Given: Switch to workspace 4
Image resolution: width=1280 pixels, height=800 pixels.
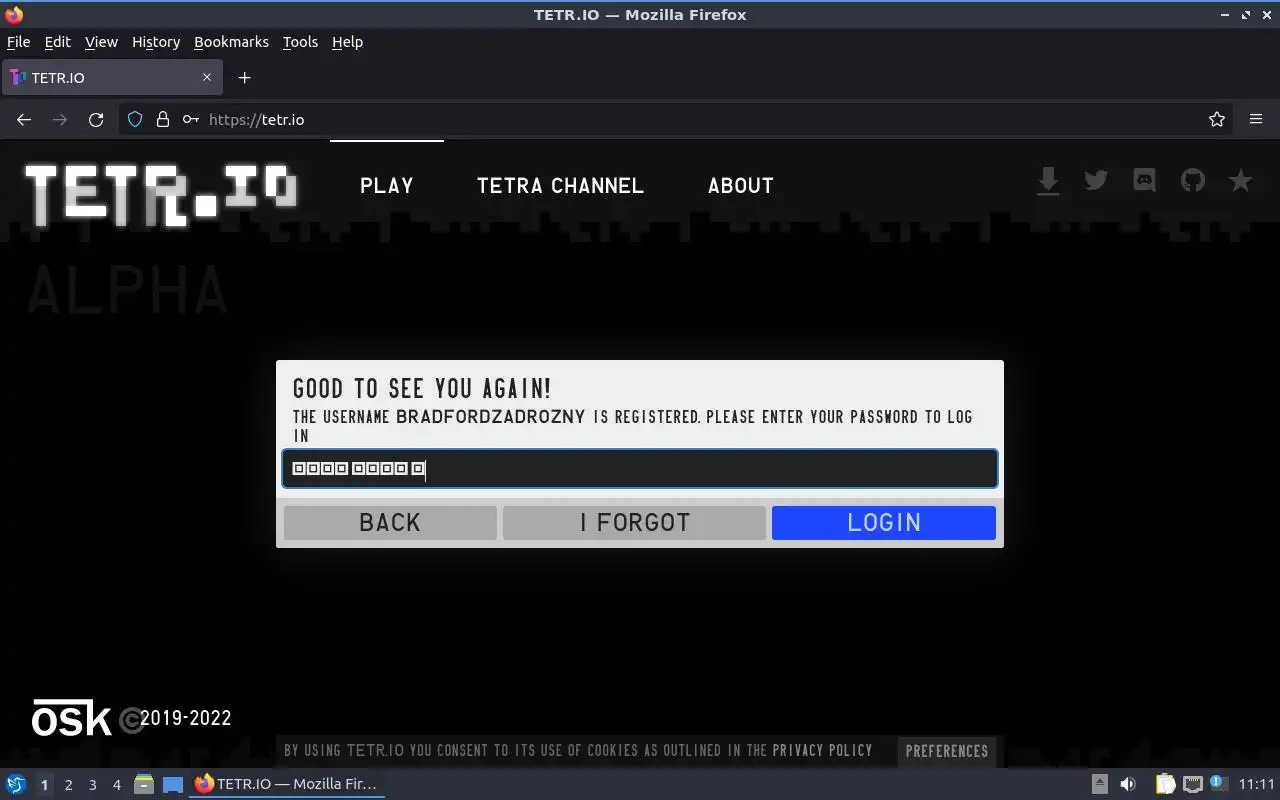Looking at the screenshot, I should pyautogui.click(x=117, y=785).
